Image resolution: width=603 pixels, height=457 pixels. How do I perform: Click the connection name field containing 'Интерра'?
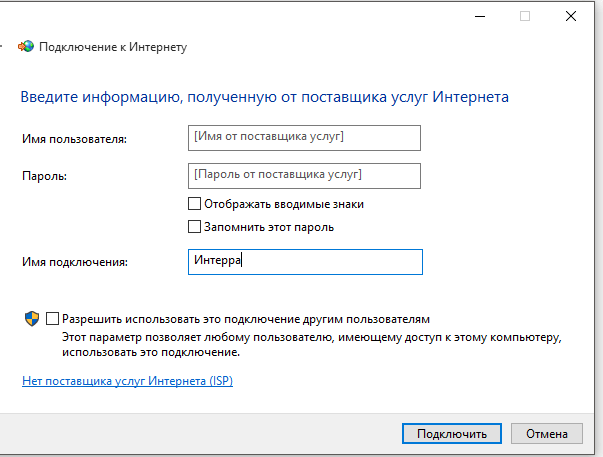coord(304,261)
